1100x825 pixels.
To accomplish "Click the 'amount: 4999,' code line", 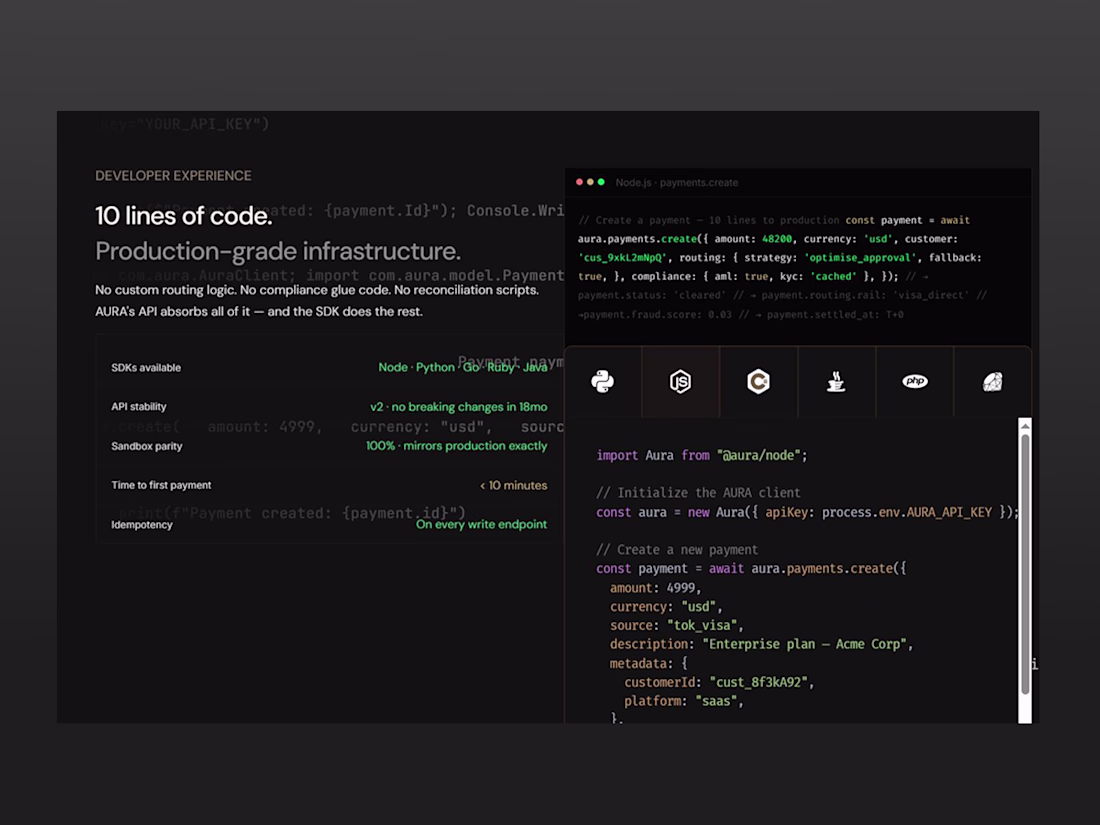I will (x=655, y=588).
